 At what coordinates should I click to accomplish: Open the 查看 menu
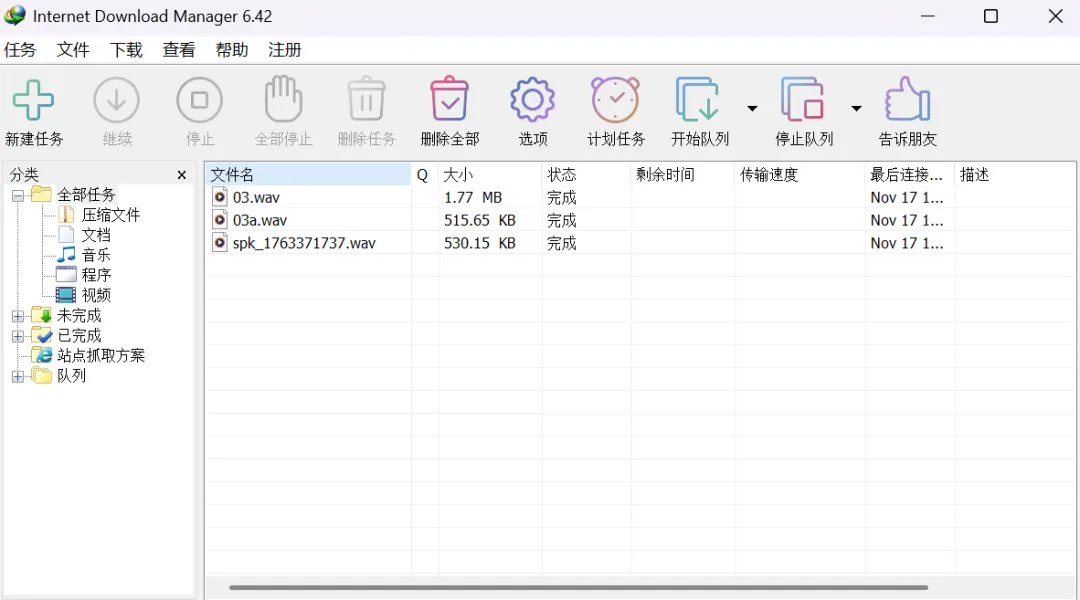click(x=179, y=50)
